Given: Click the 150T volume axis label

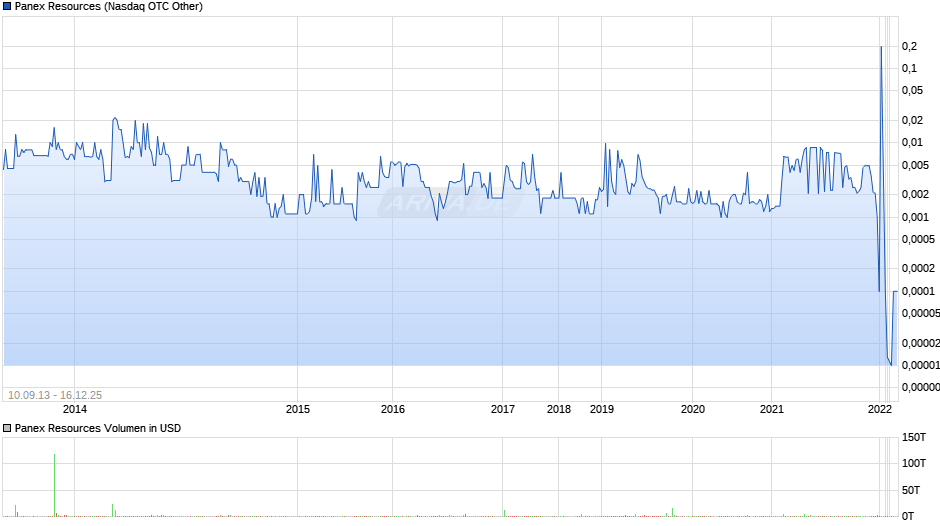Looking at the screenshot, I should [x=914, y=437].
